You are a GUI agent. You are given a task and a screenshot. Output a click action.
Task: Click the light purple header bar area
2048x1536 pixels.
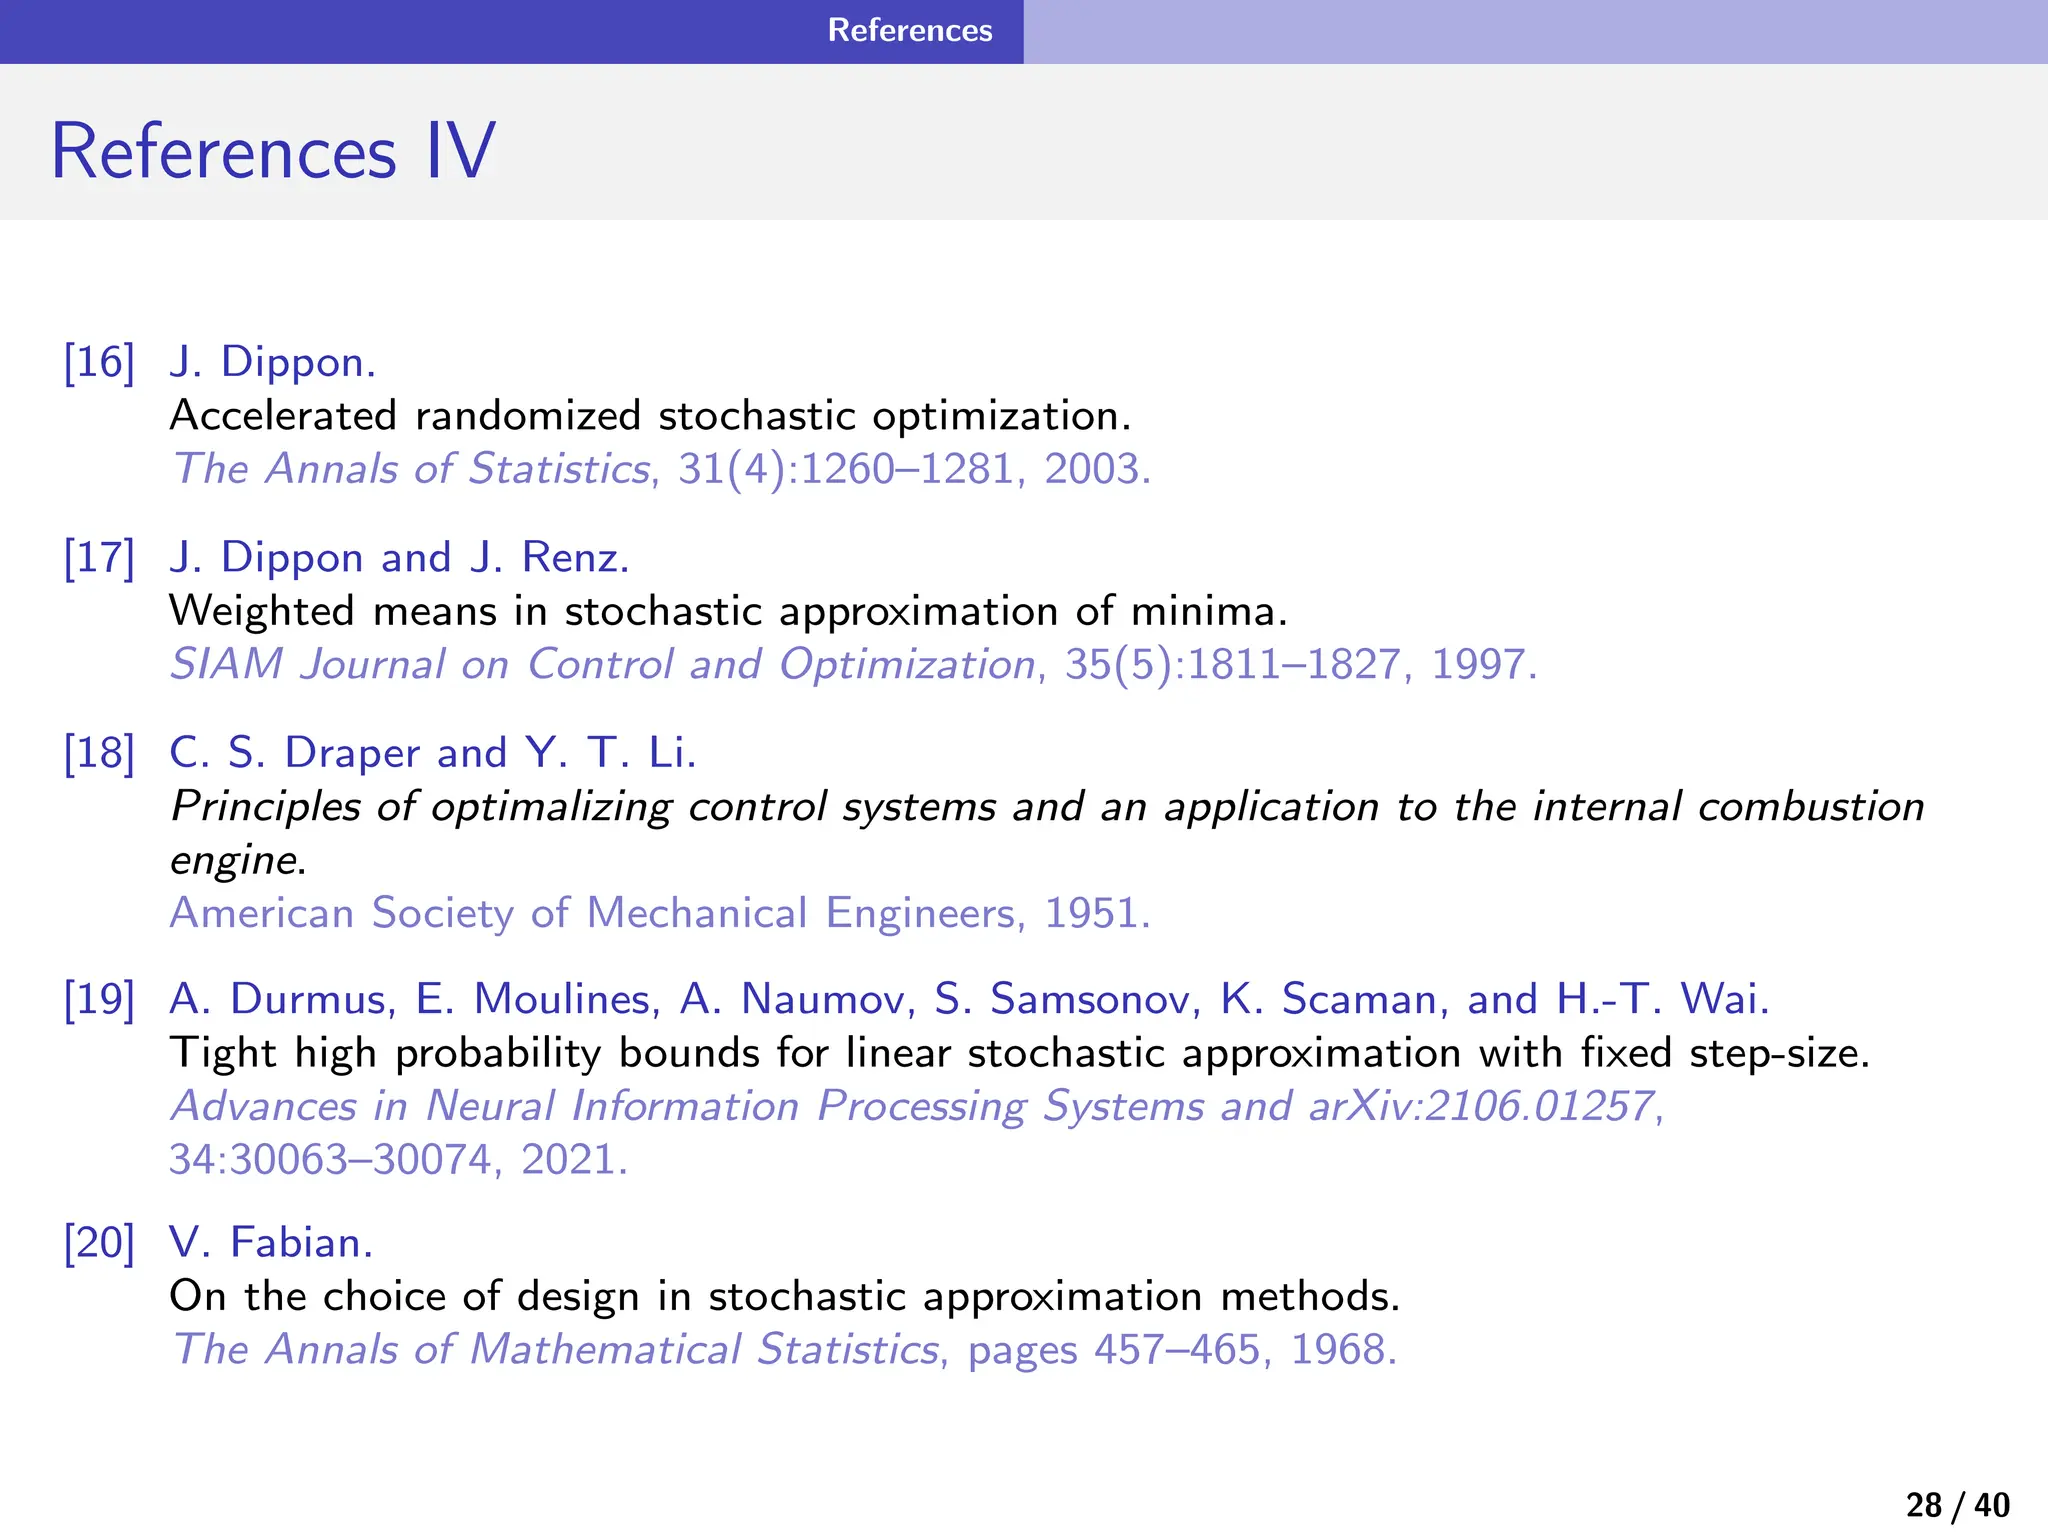(x=1535, y=31)
